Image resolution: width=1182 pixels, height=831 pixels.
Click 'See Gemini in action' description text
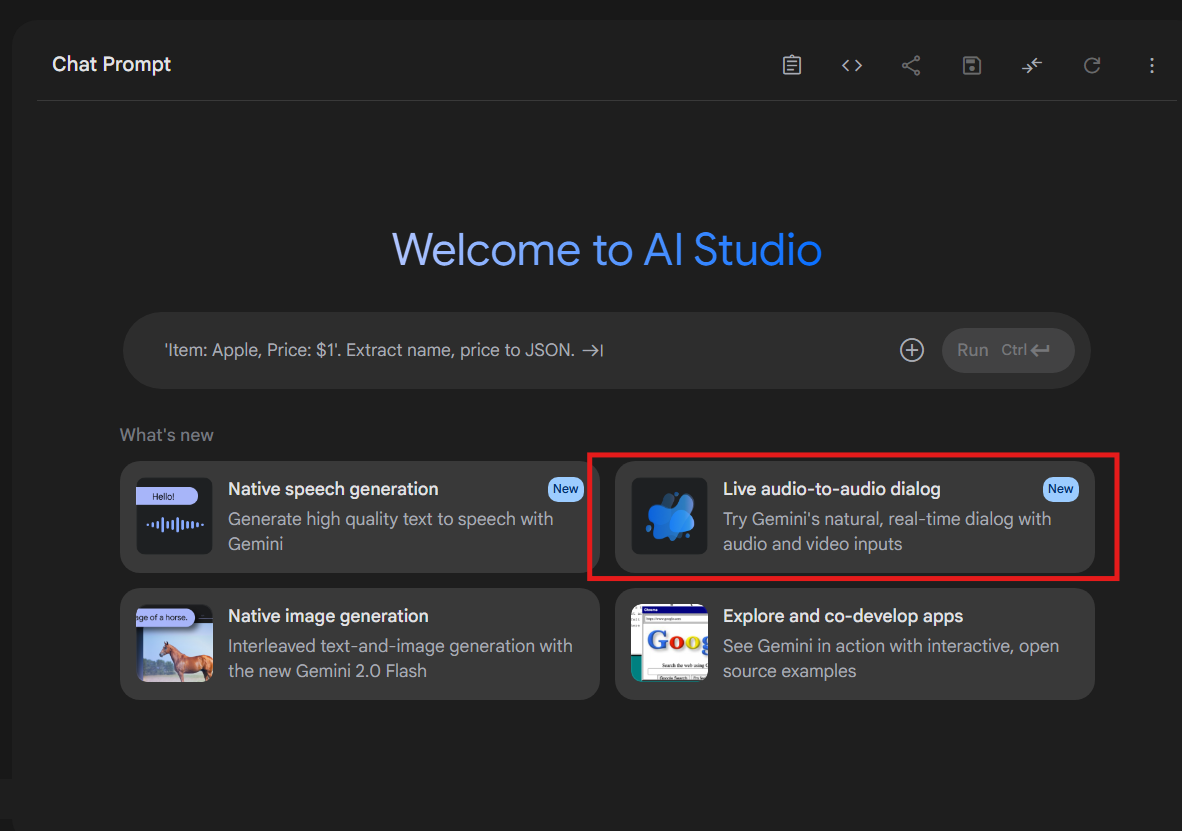pos(891,658)
